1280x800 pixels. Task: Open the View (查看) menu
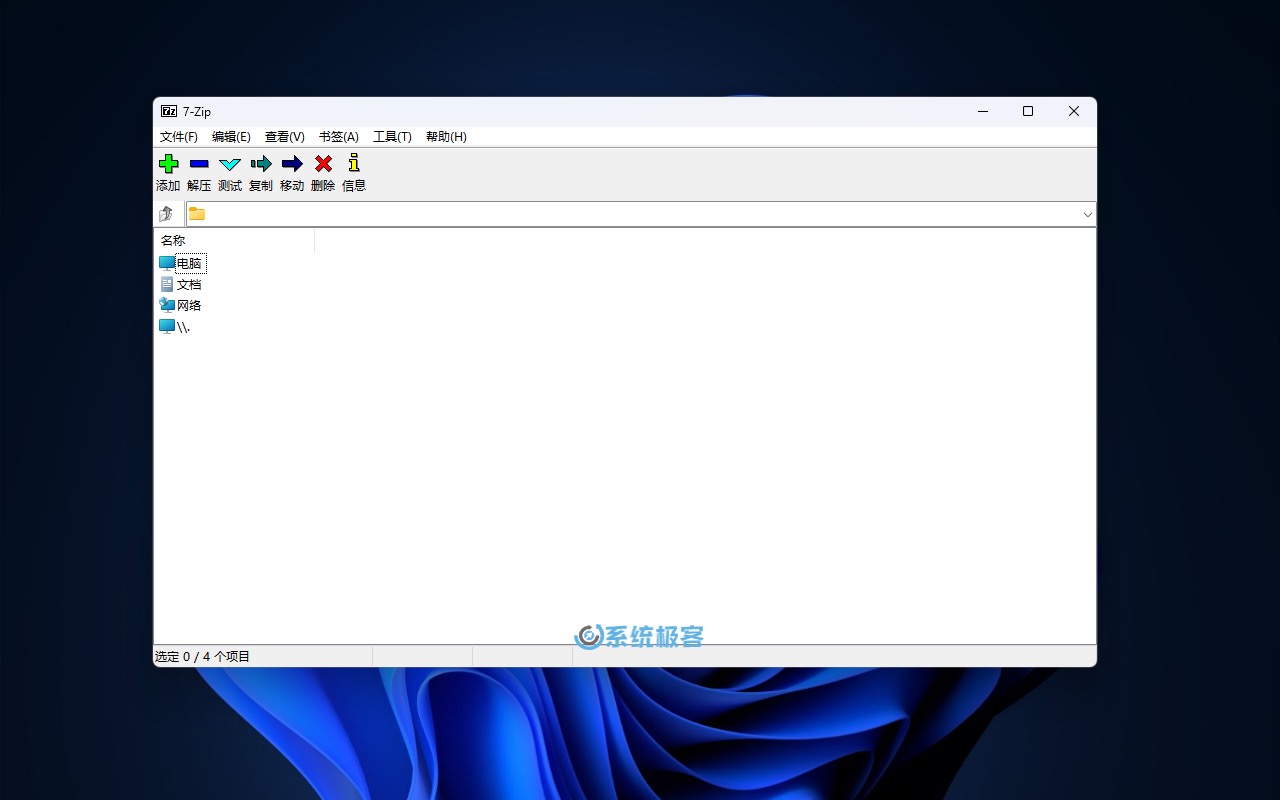[285, 137]
